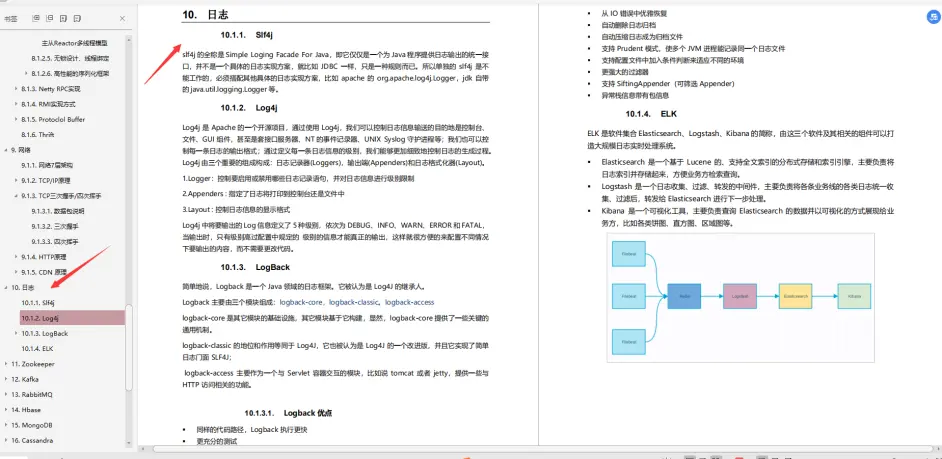Select bookmark 9.1.3.3 四次挥手
The height and width of the screenshot is (459, 942).
[x=55, y=242]
